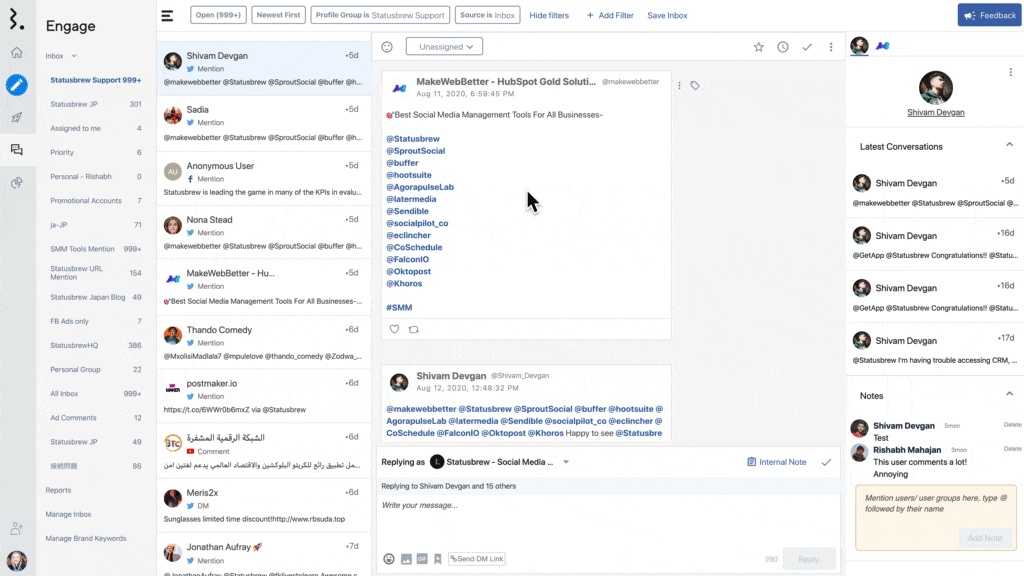The image size is (1024, 576).
Task: Snooze conversation using the clock icon
Action: tap(782, 47)
